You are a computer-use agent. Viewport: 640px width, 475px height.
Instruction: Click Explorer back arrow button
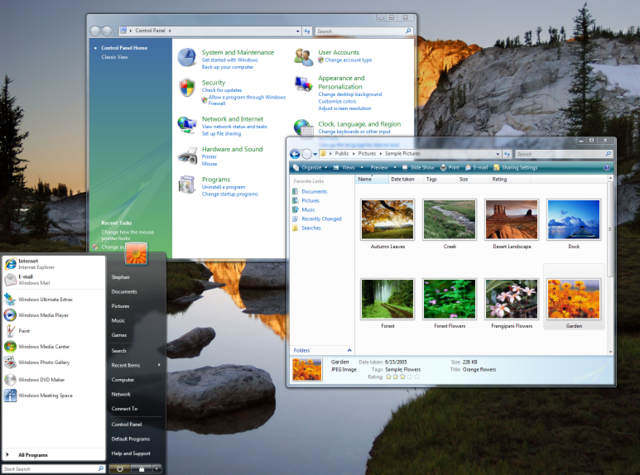coord(295,154)
